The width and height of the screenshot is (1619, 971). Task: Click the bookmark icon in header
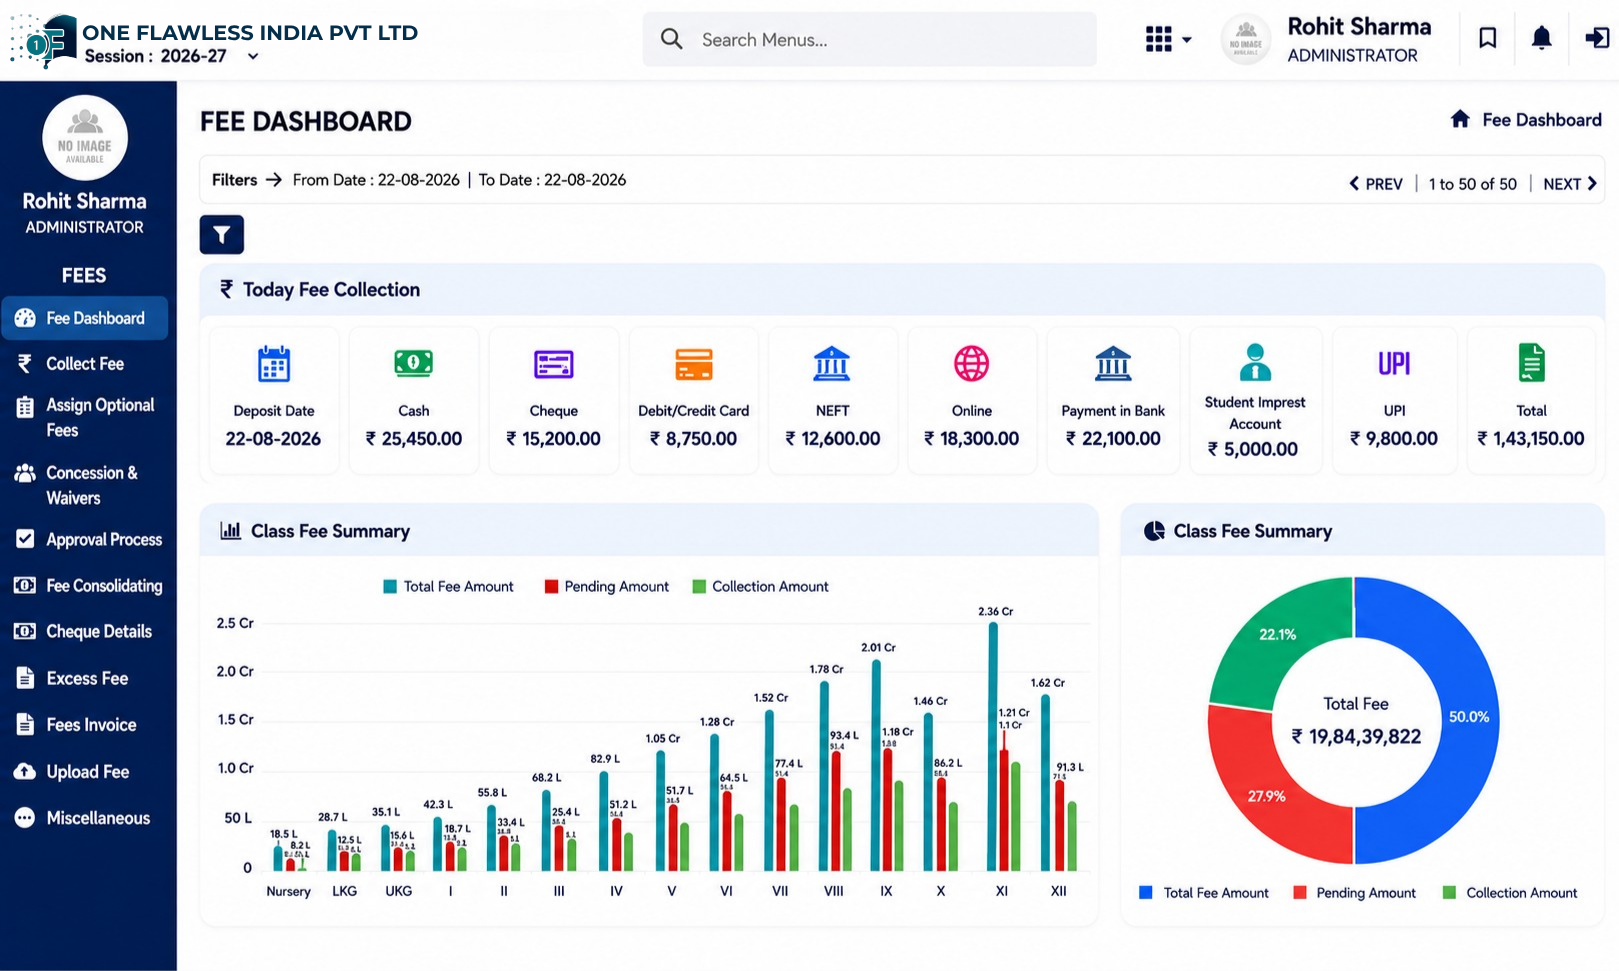point(1488,38)
